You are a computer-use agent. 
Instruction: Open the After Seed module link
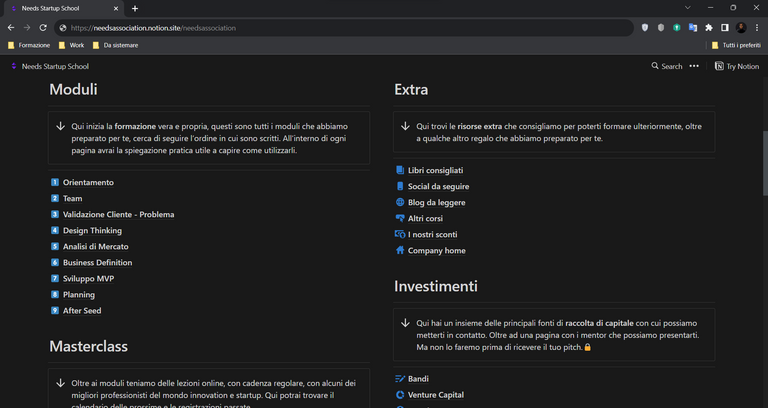pos(82,311)
